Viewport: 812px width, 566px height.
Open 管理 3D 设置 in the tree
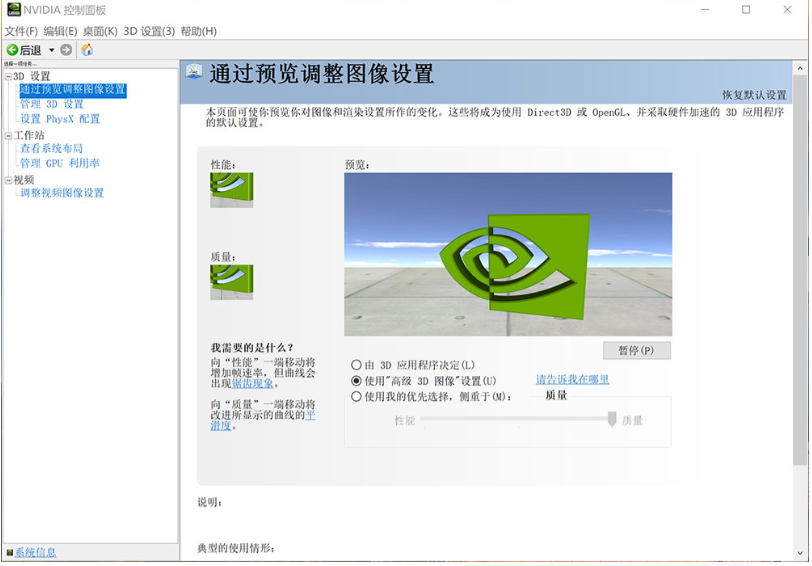click(x=52, y=104)
